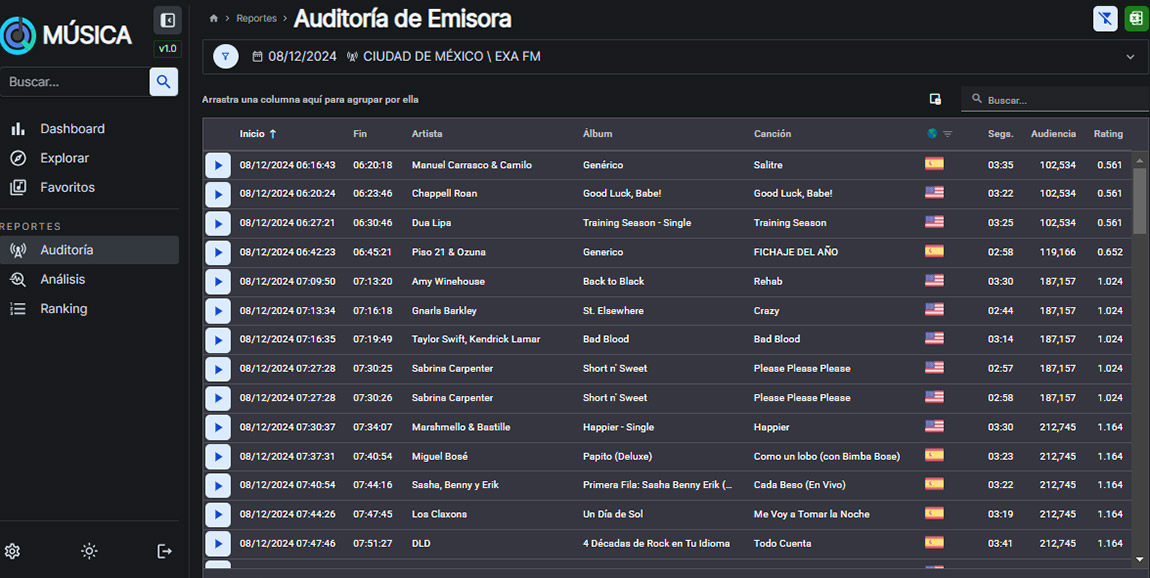Sort by the Audiencia column header
1150x578 pixels.
coord(1053,133)
